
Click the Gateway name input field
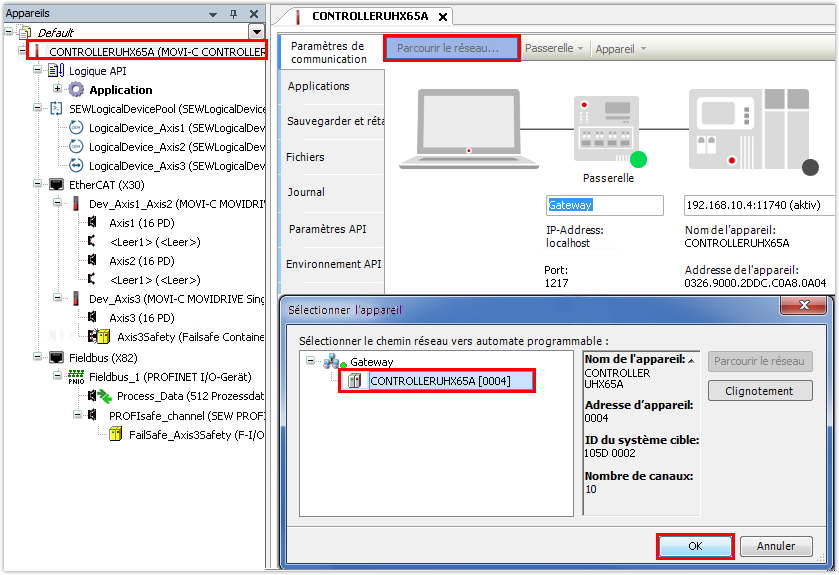tap(605, 205)
